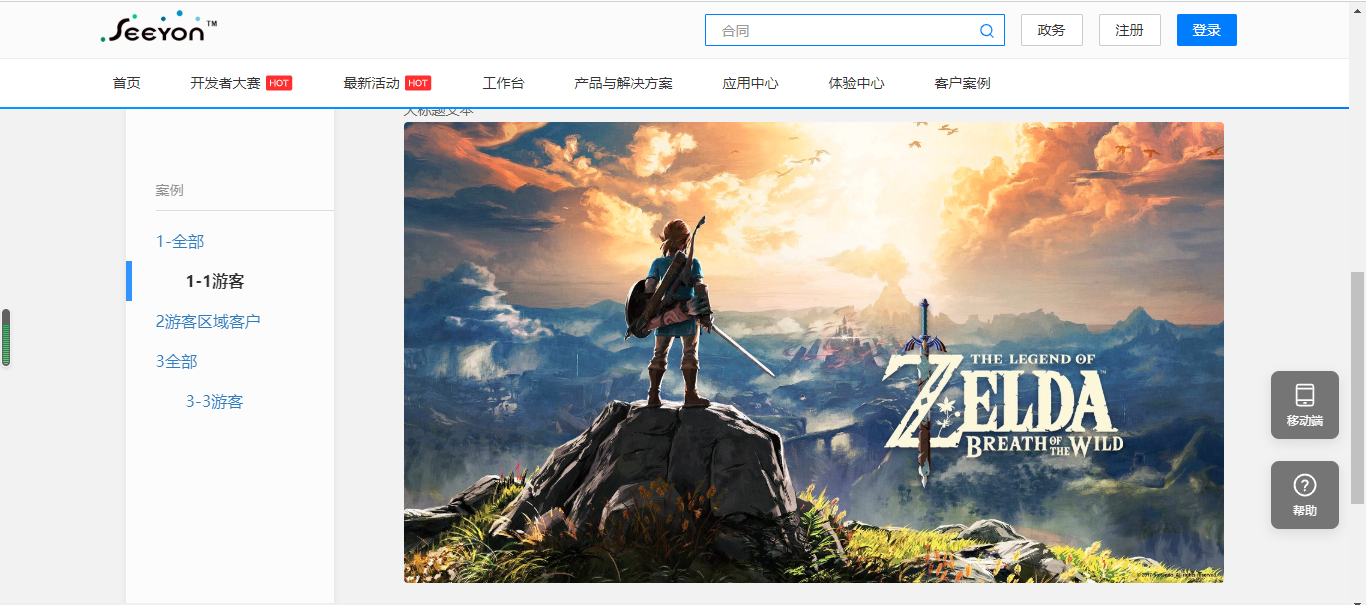Open the 移动端 mobile phone icon
The width and height of the screenshot is (1366, 605).
coord(1304,395)
